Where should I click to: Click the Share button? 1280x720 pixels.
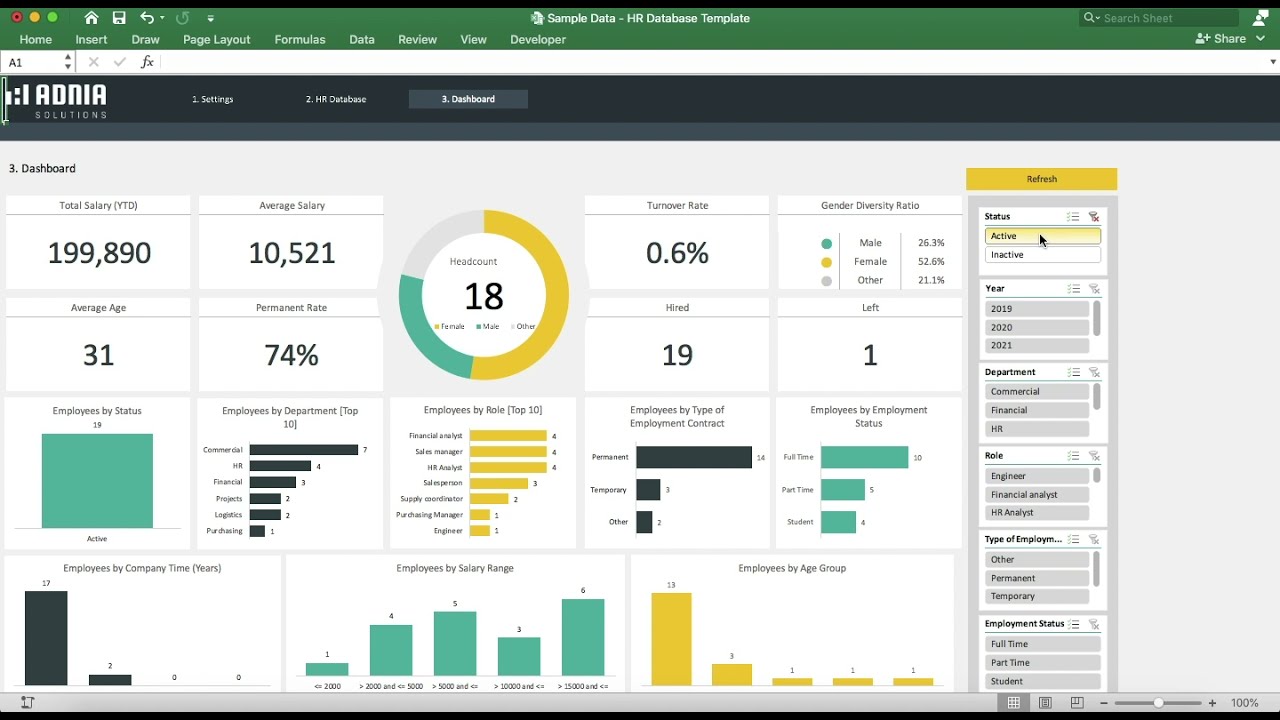click(x=1221, y=39)
